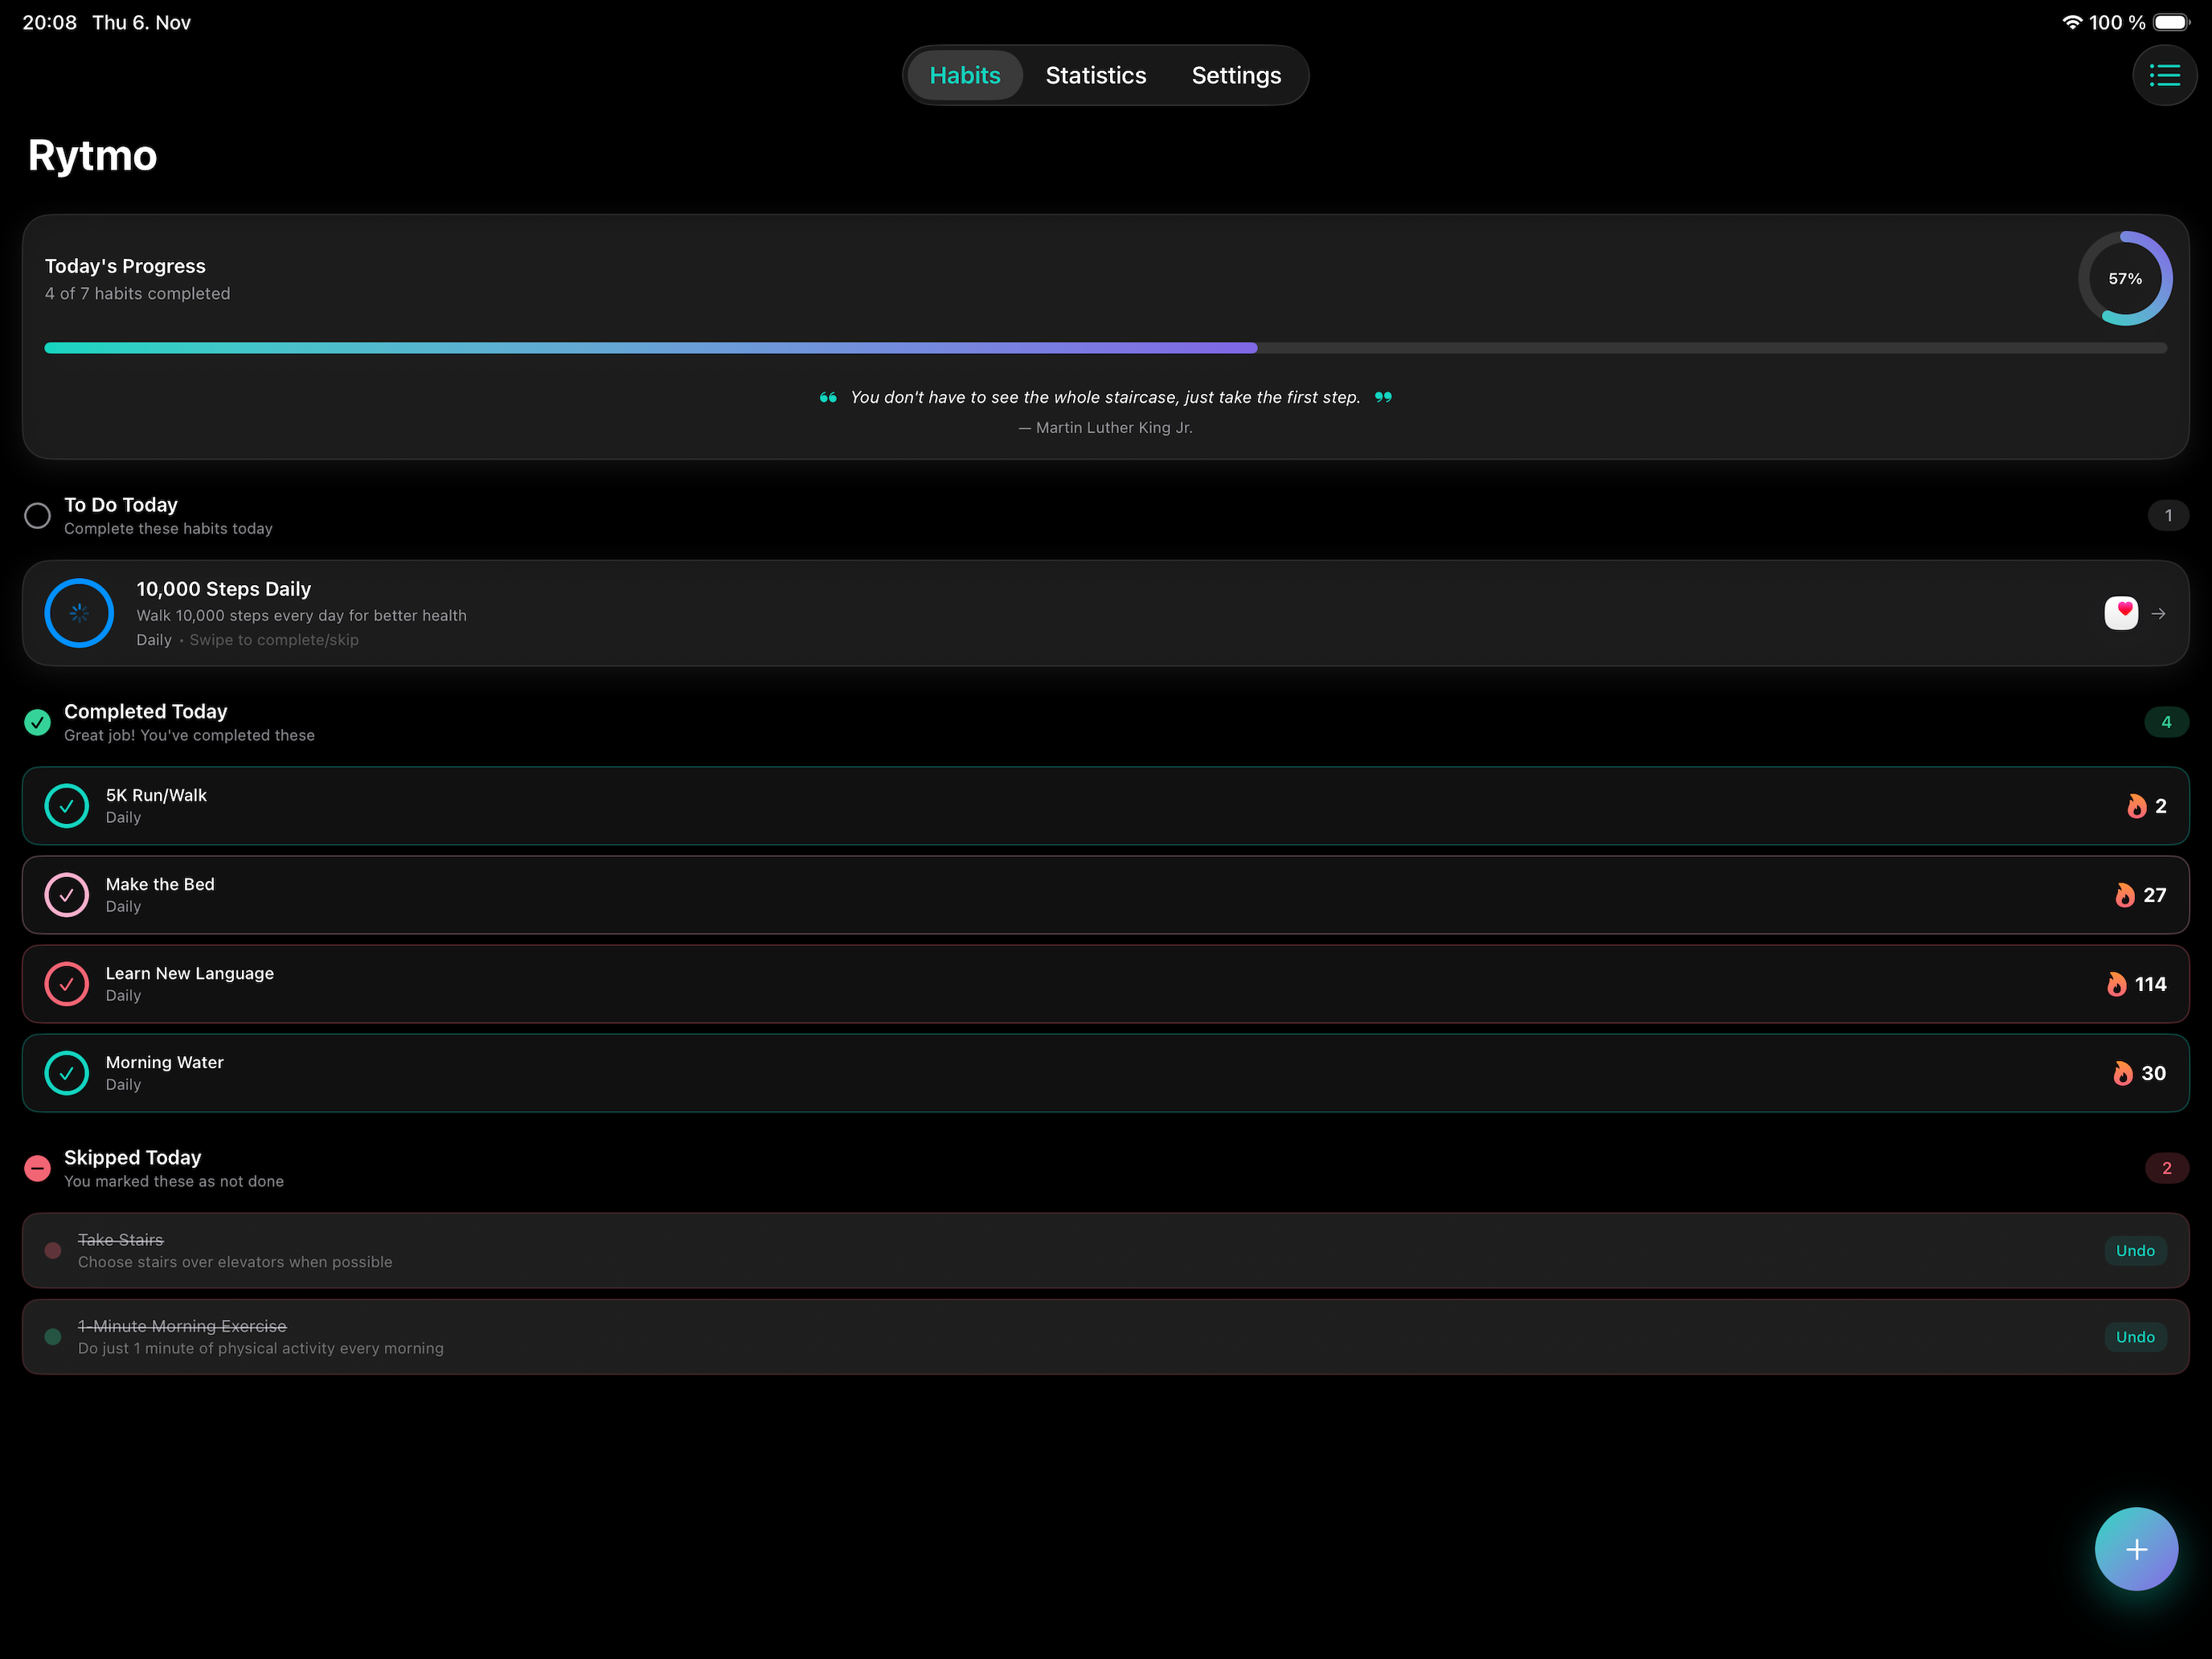Collapse the Skipped Today section header

[1106, 1168]
